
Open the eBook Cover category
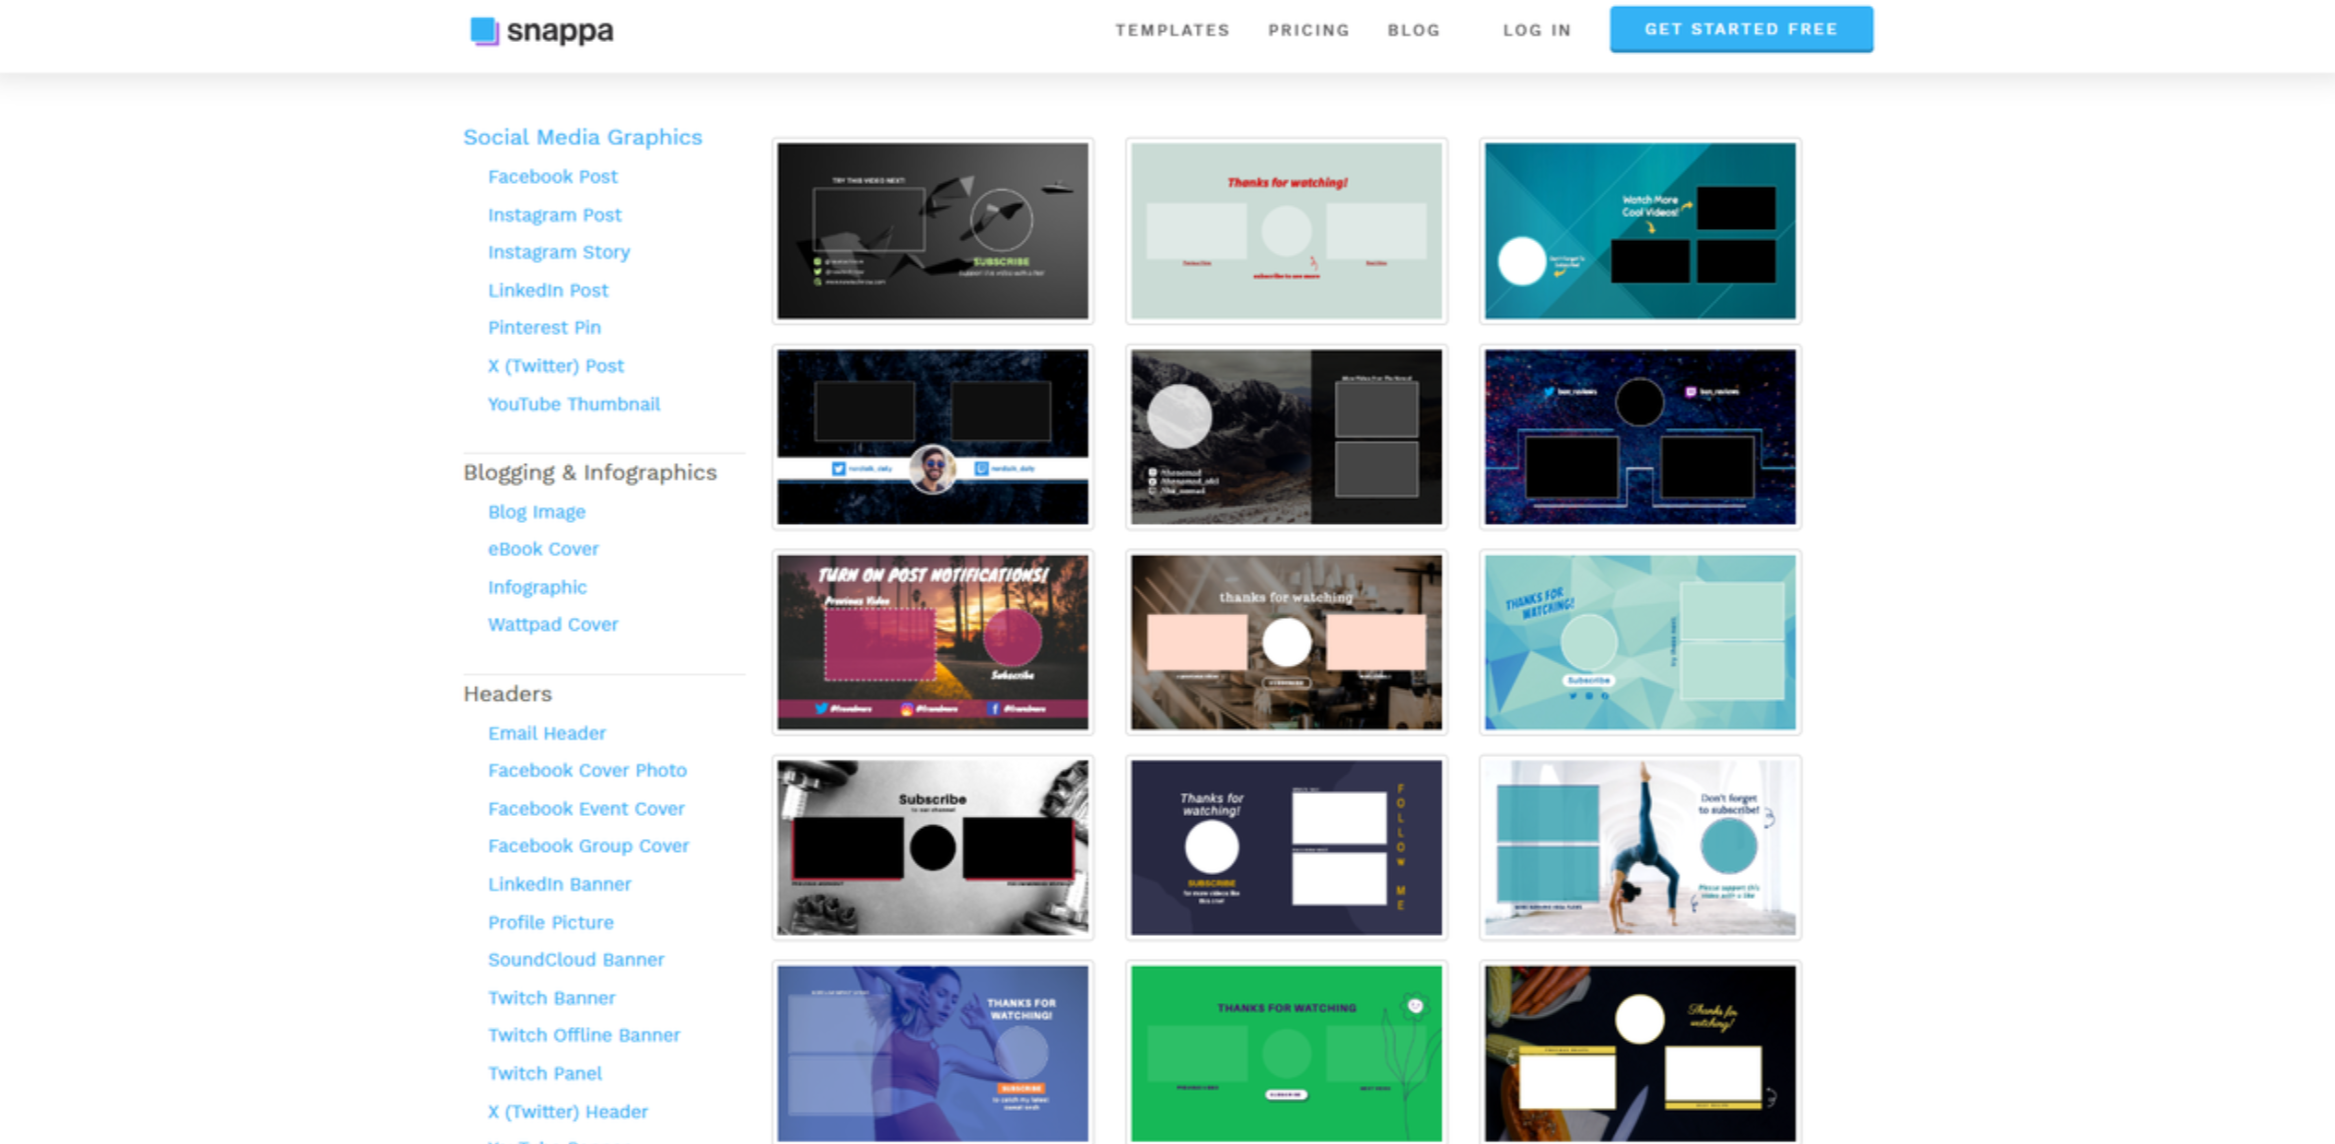tap(543, 549)
